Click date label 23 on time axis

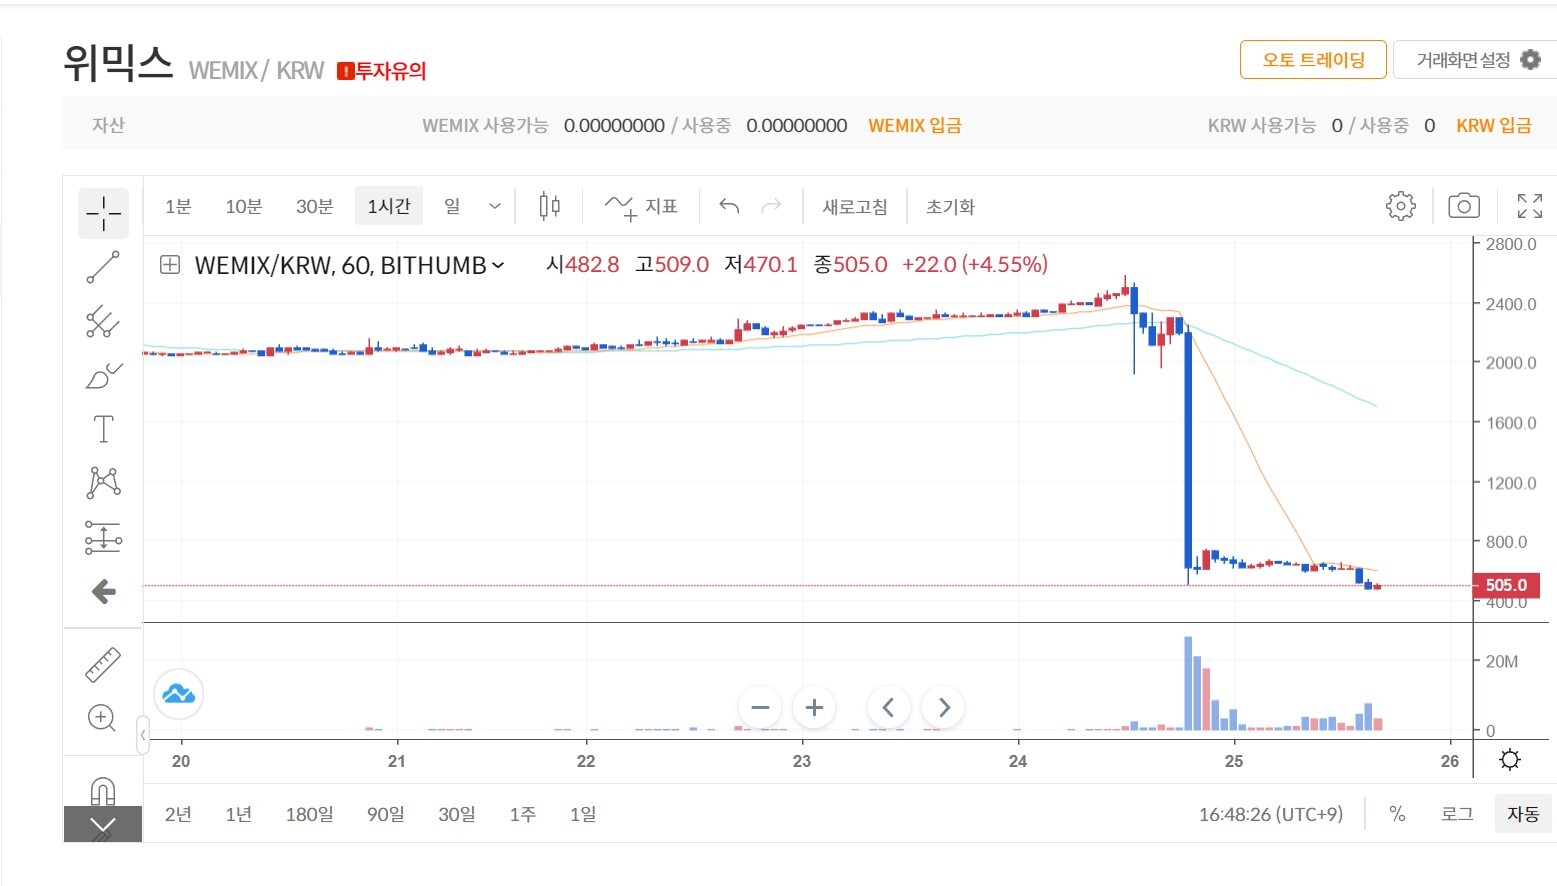pos(802,761)
